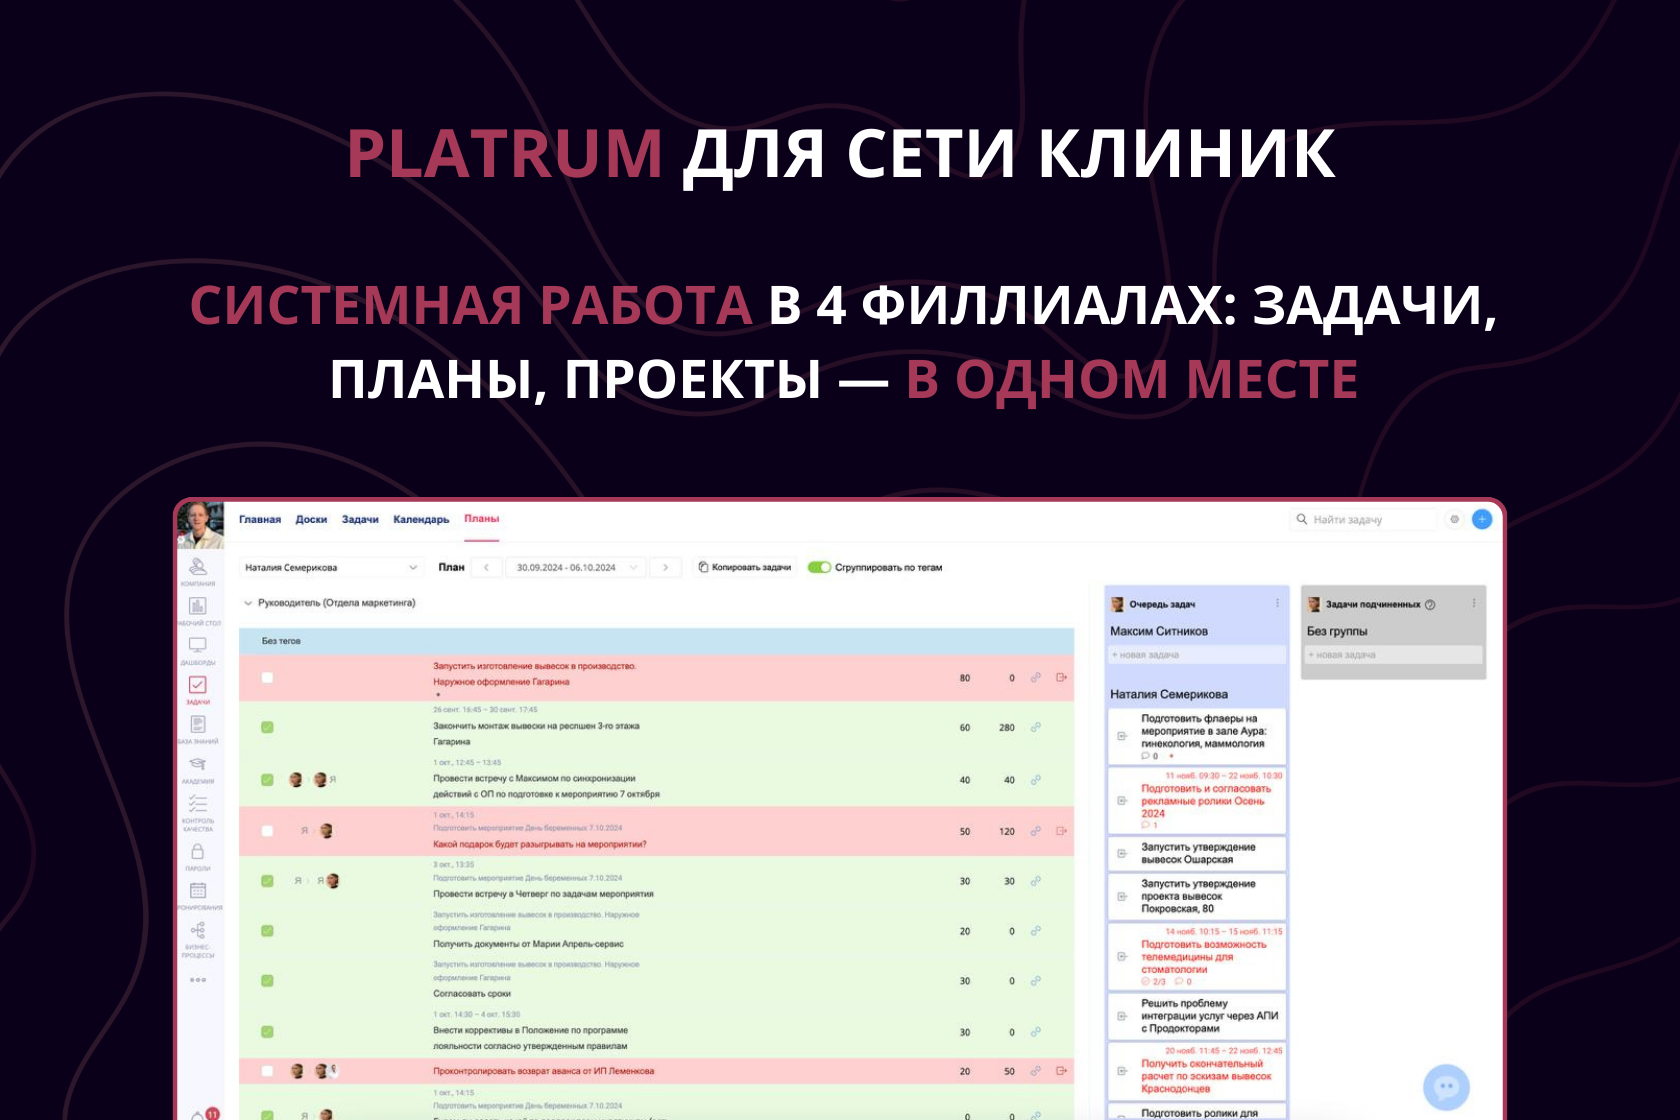Open 'Подготовить возможность телемедицины' card
Viewport: 1680px width, 1120px height.
[x=1197, y=957]
